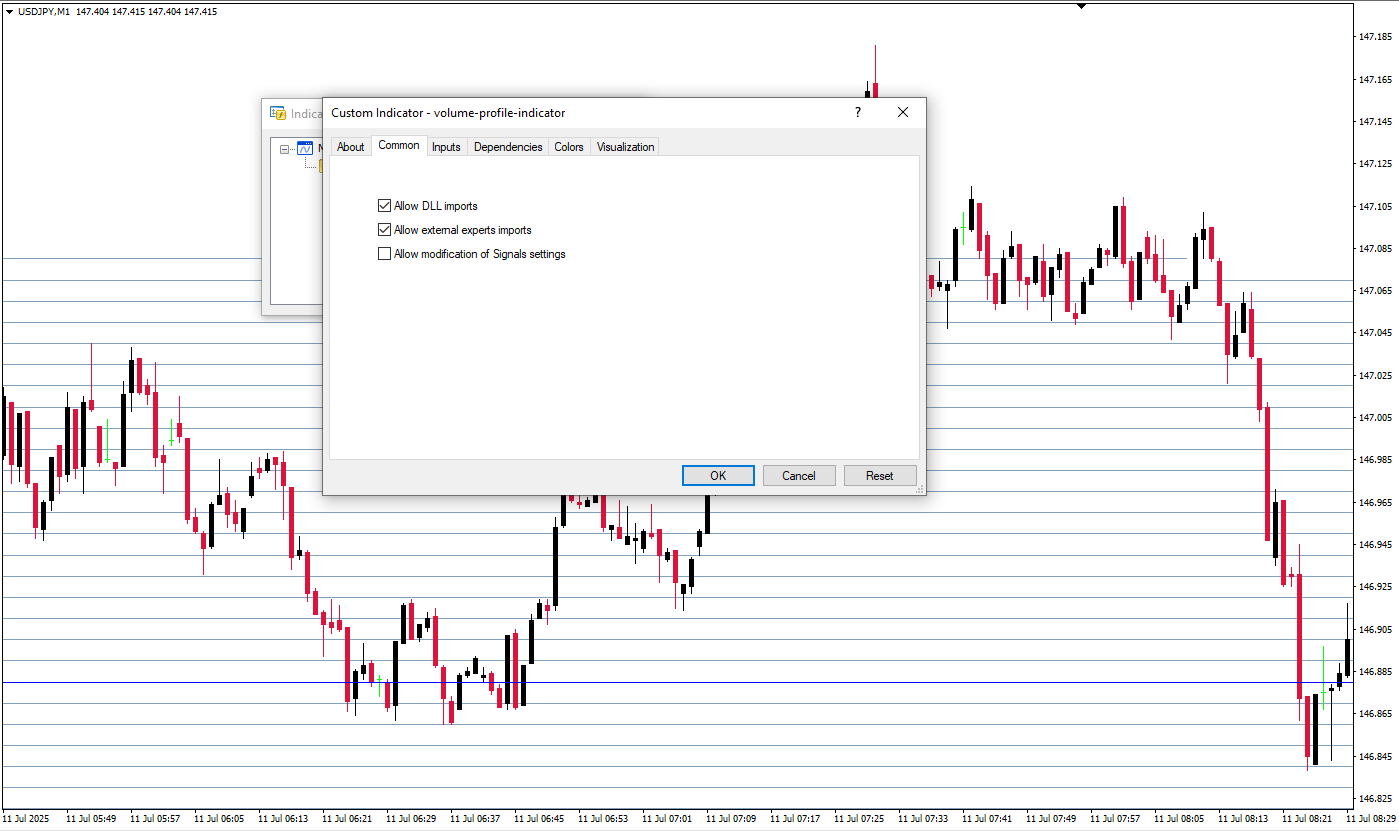Open the Colors tab

(x=569, y=147)
